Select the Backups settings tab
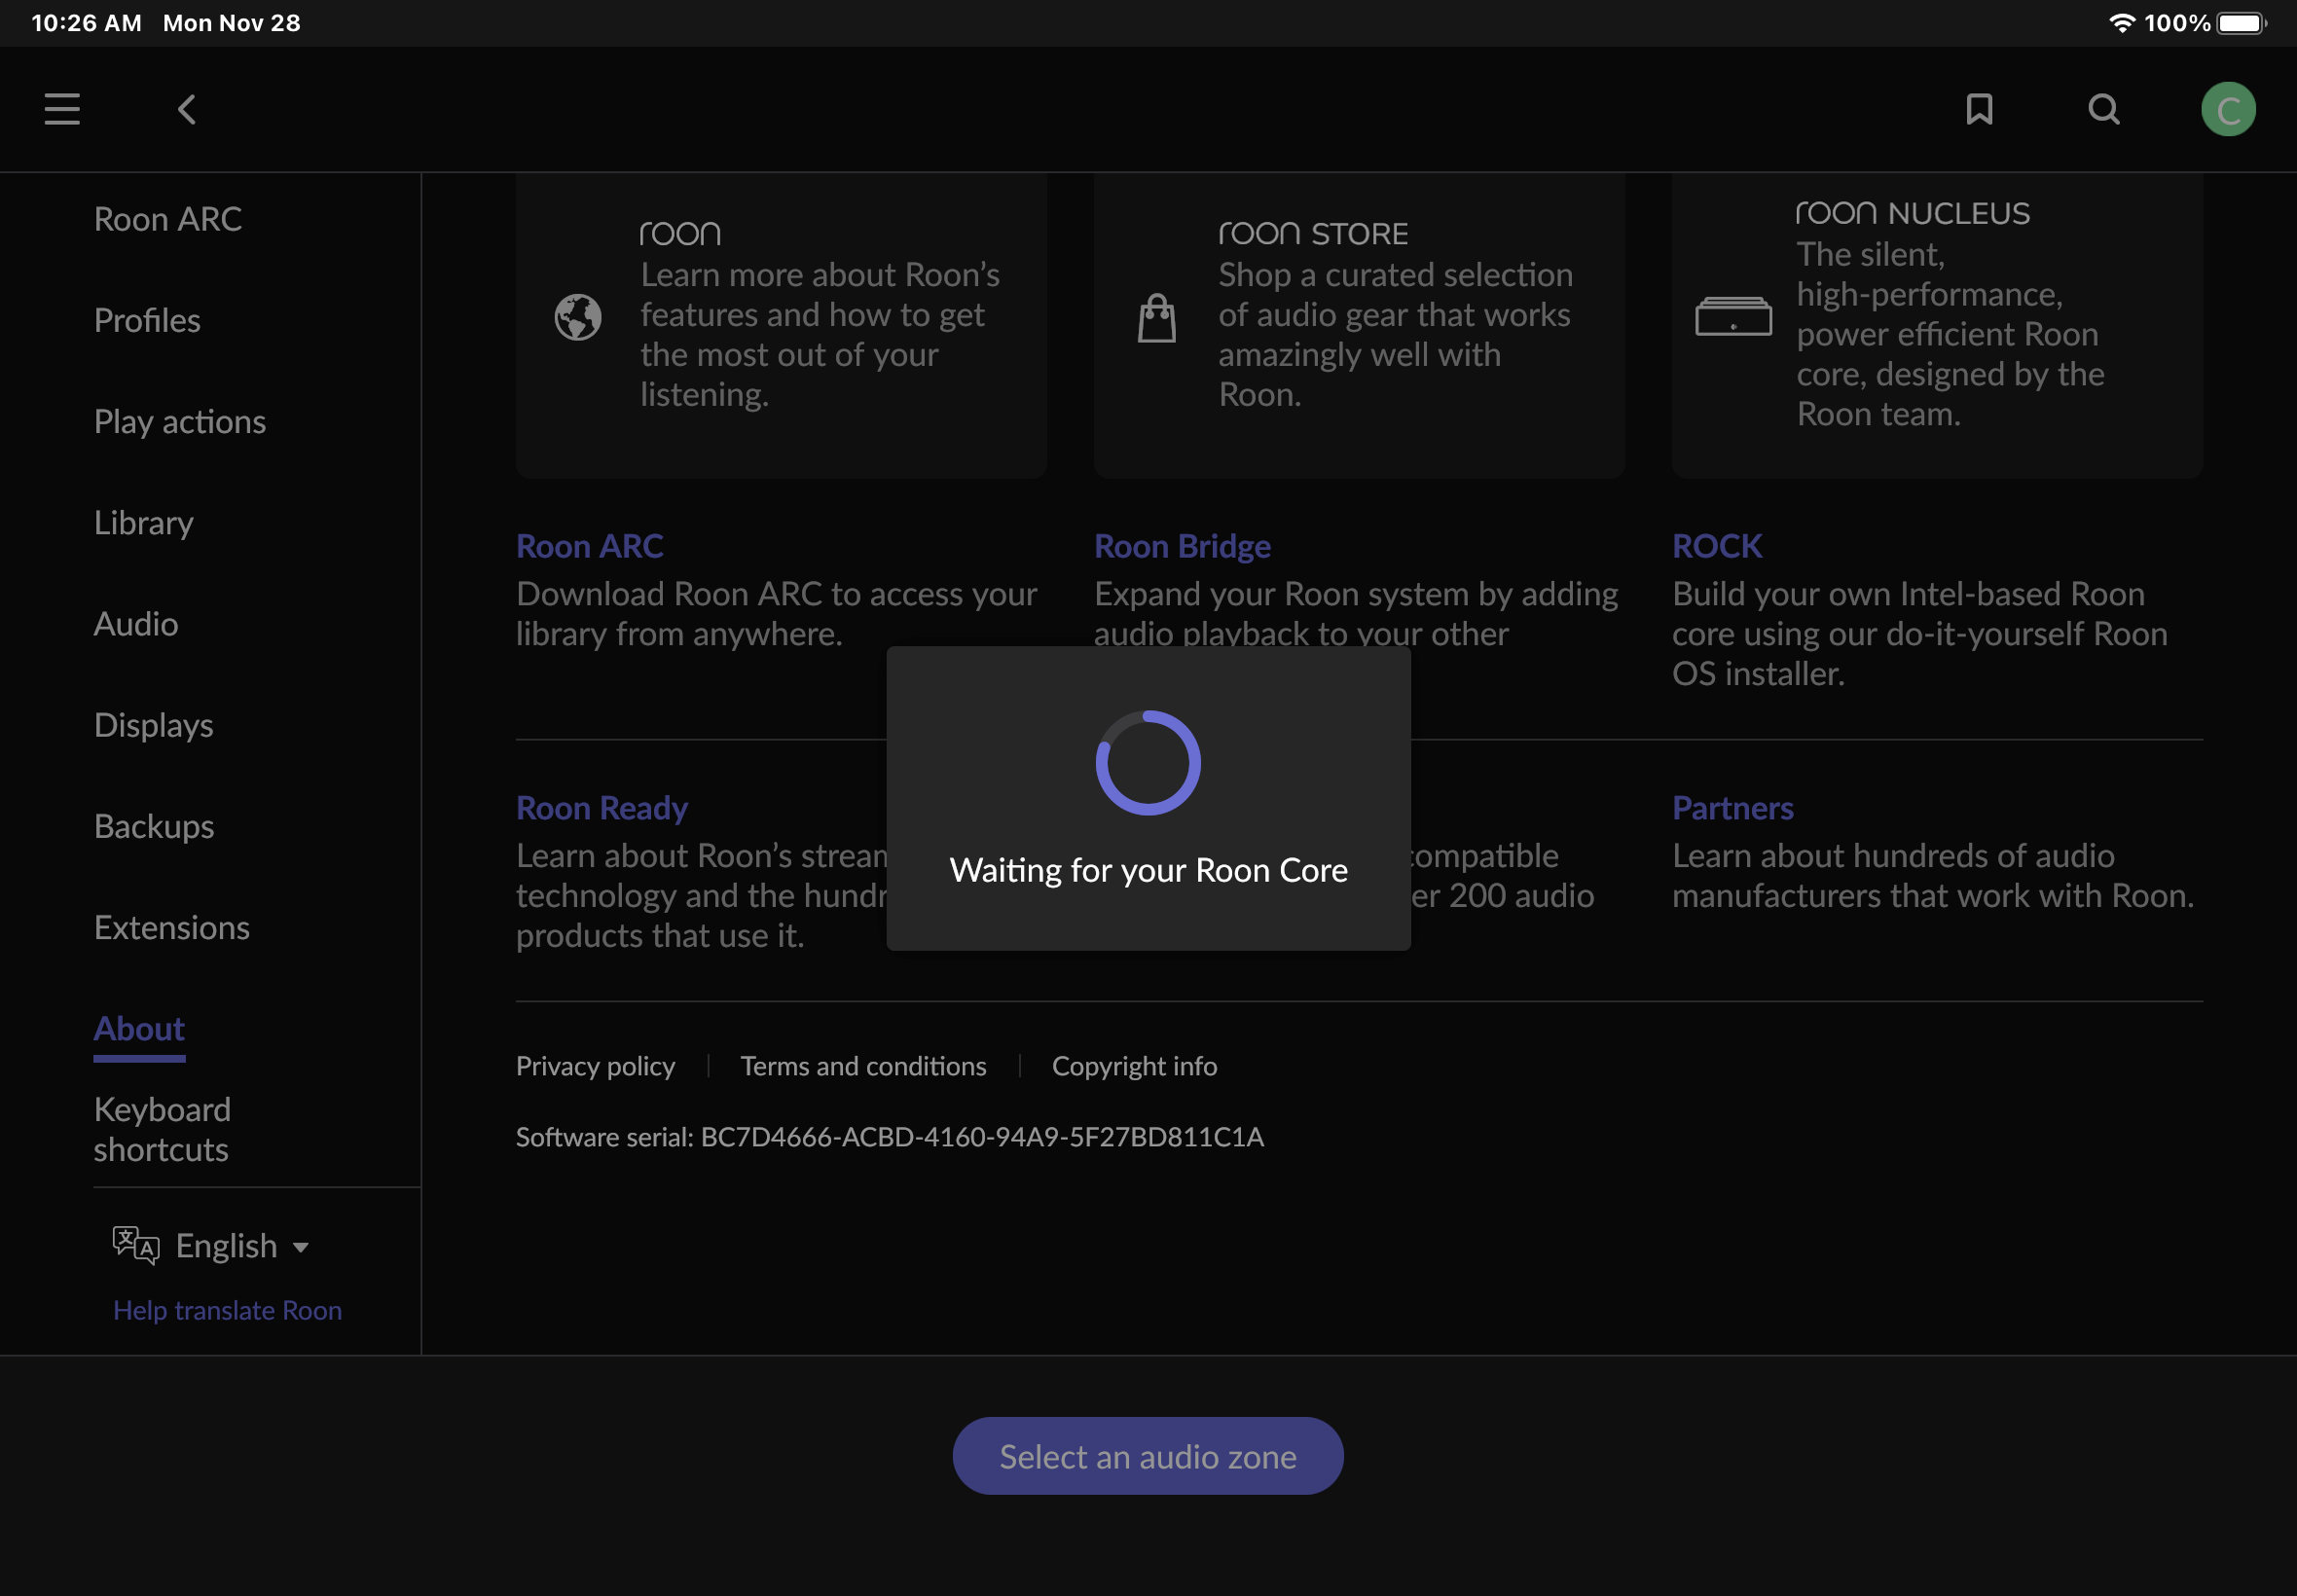This screenshot has width=2297, height=1596. (154, 826)
